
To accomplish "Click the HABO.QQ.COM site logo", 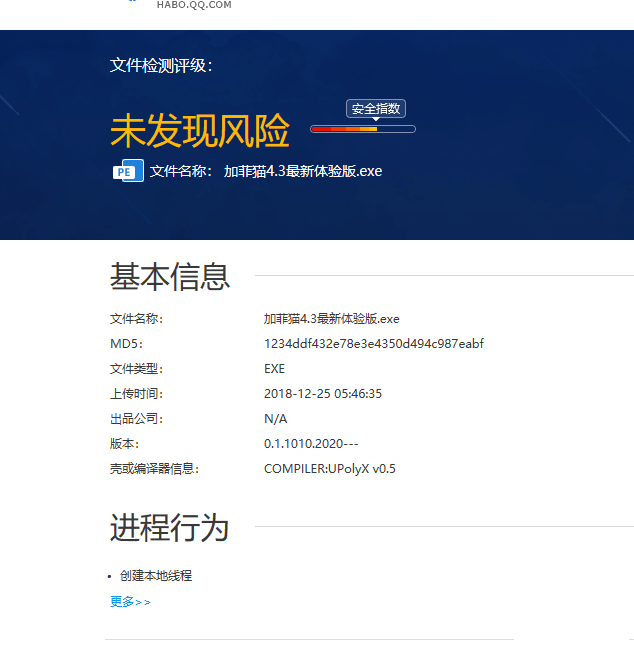I will pyautogui.click(x=193, y=5).
